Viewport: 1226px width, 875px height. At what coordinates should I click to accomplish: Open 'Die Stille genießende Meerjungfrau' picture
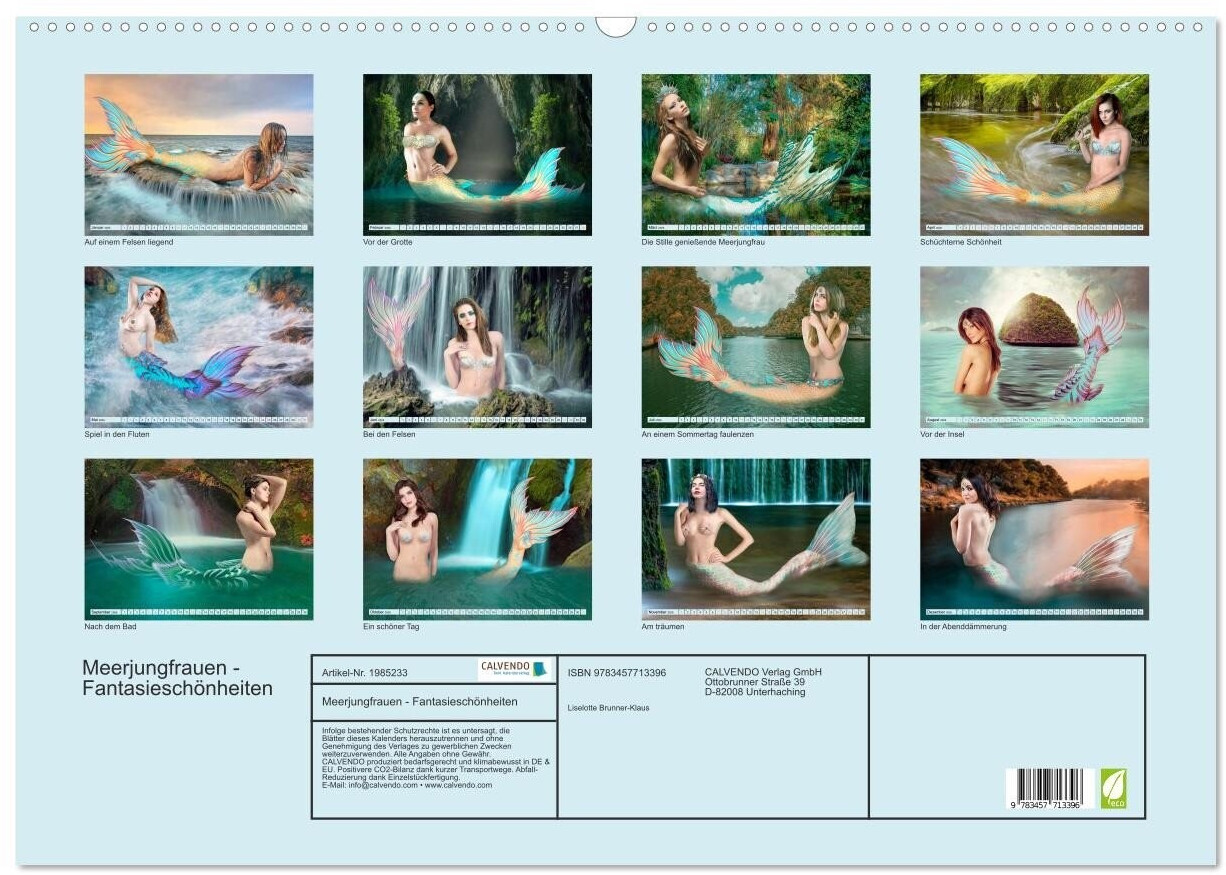[755, 154]
